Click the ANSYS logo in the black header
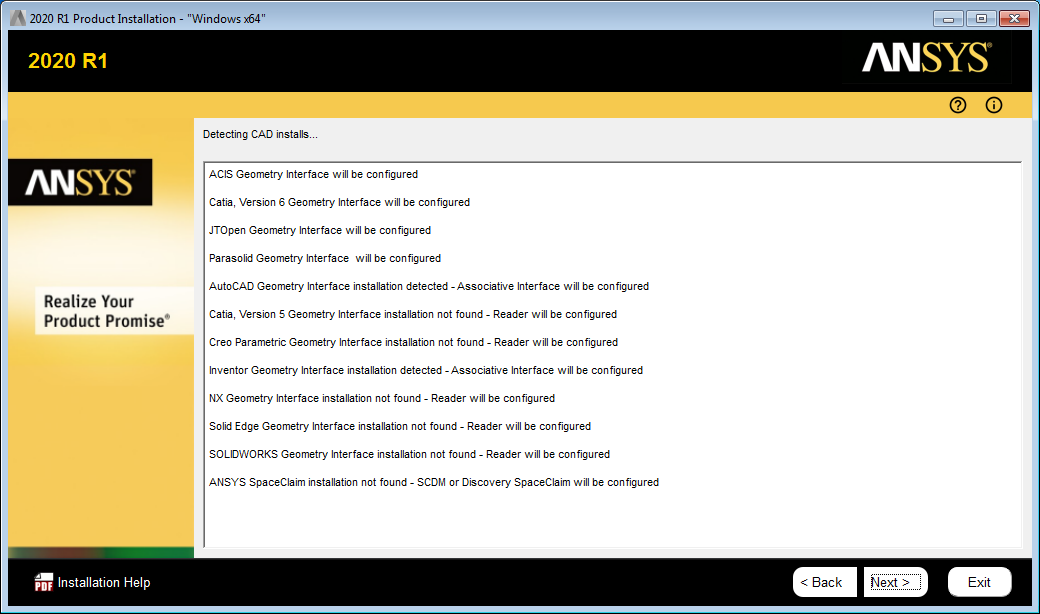The width and height of the screenshot is (1040, 614). coord(926,58)
